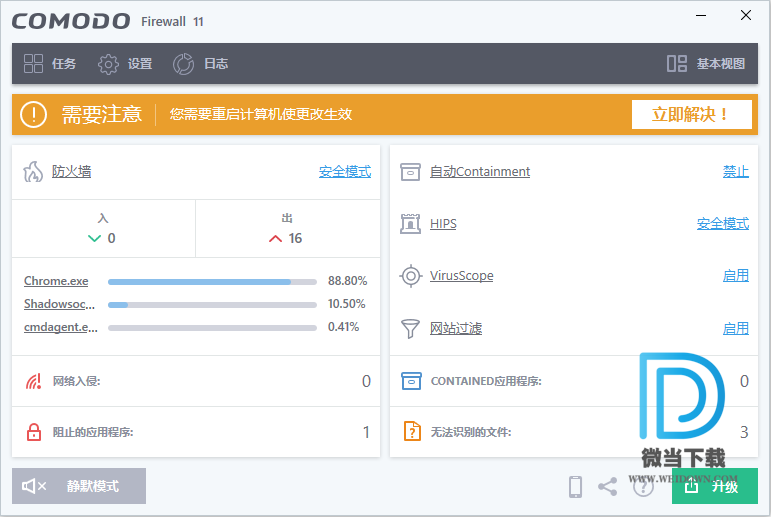This screenshot has height=517, width=771.
Task: Click the 10.50% percentage value
Action: click(x=347, y=304)
